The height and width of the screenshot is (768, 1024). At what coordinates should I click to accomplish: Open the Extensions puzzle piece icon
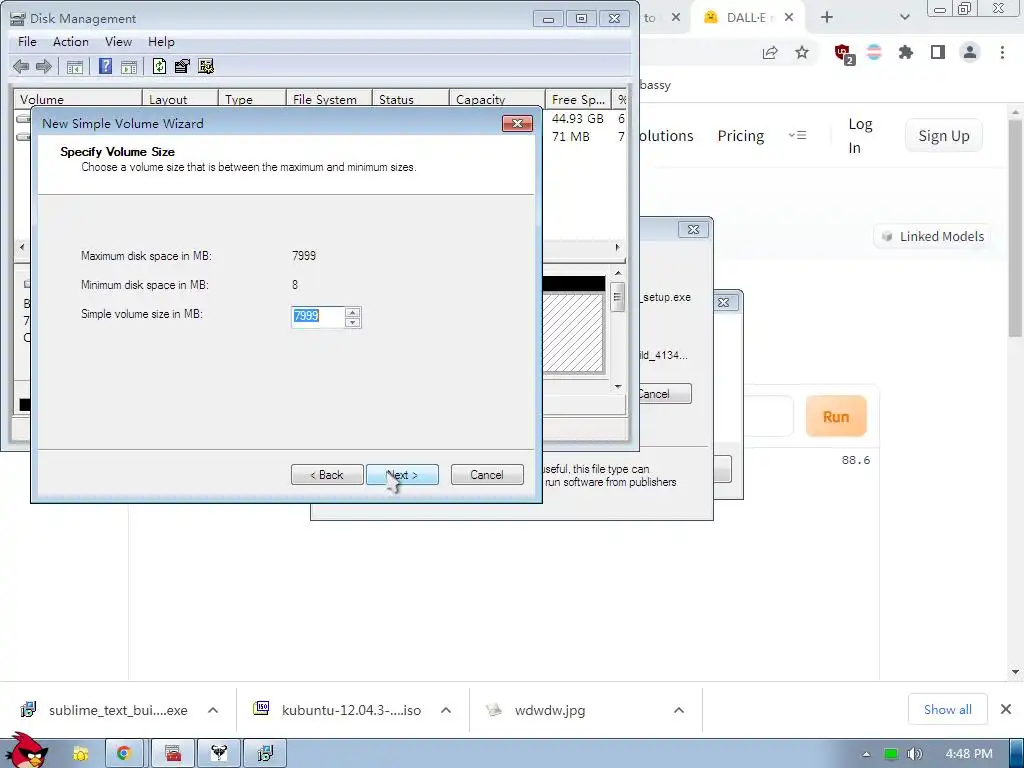pyautogui.click(x=905, y=53)
